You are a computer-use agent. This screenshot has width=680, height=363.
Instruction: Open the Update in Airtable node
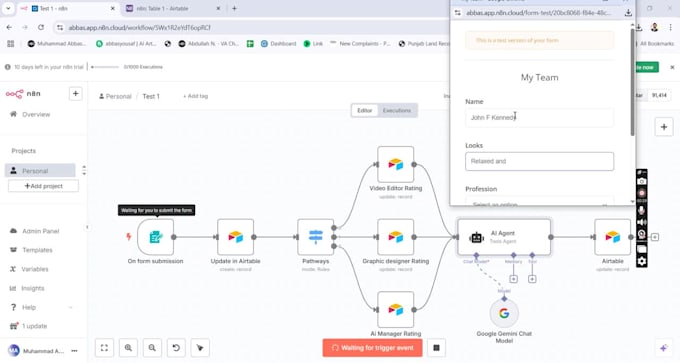point(235,237)
